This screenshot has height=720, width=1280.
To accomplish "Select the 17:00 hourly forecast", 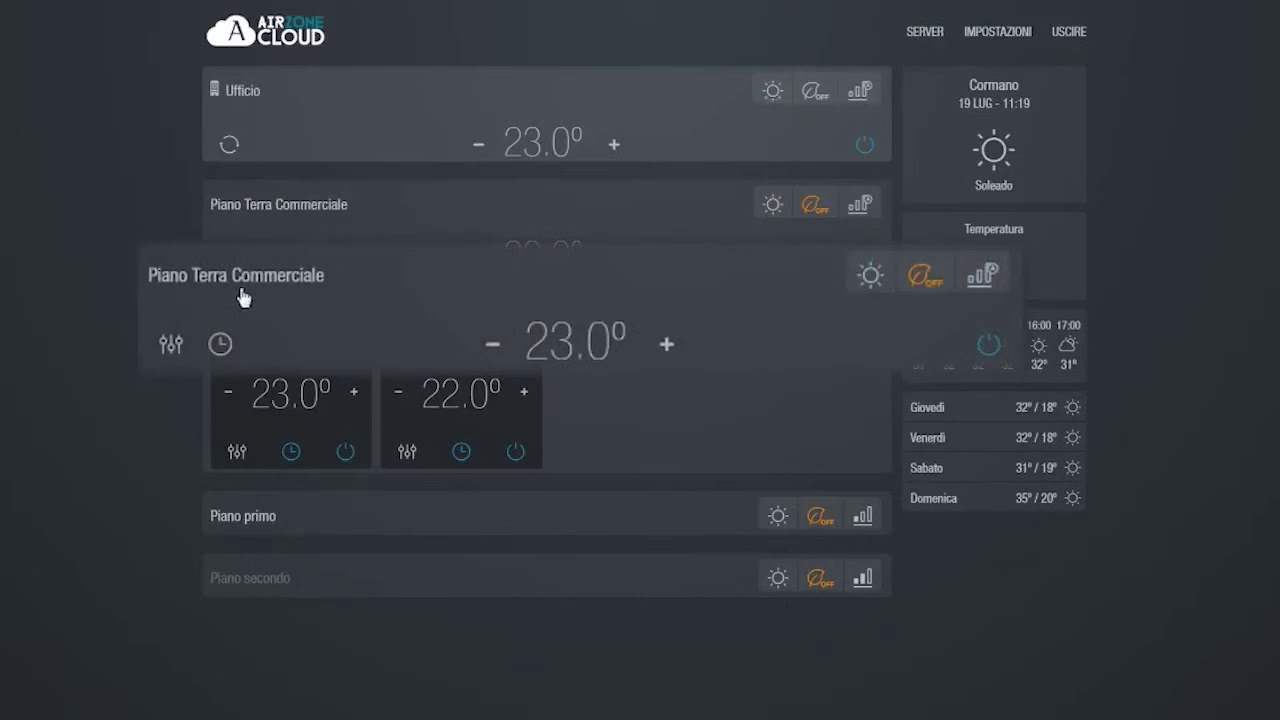I will point(1068,345).
